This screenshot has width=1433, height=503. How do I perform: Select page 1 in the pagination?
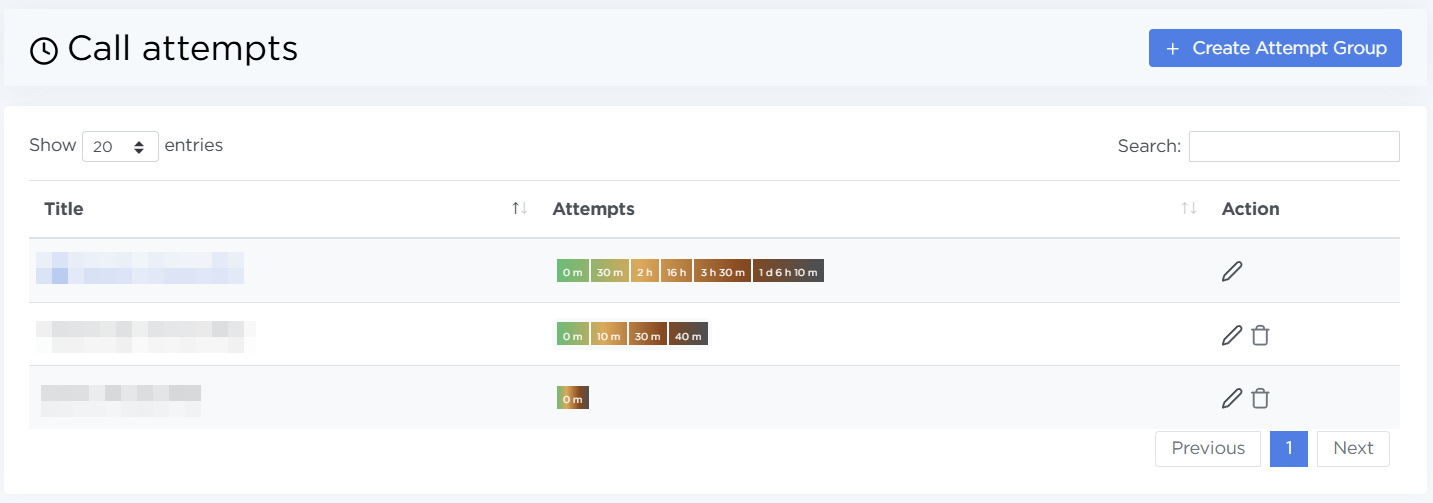tap(1289, 448)
